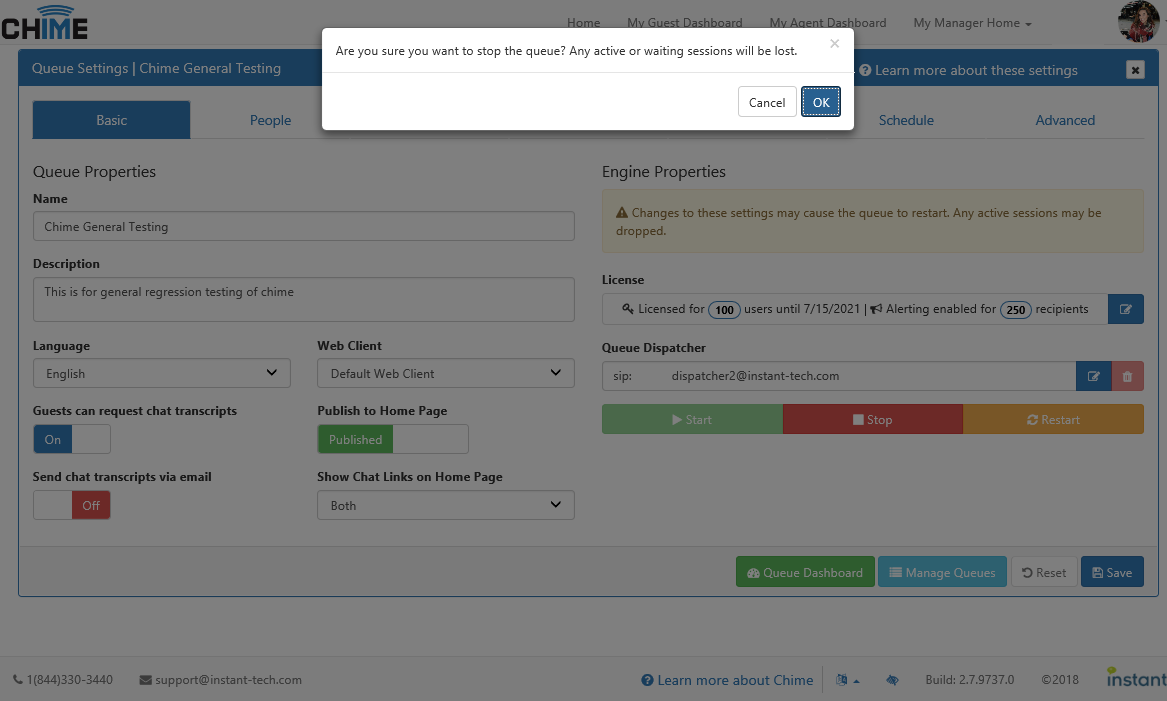Click the red Stop queue button
Screen dimensions: 1167x701
coord(873,419)
